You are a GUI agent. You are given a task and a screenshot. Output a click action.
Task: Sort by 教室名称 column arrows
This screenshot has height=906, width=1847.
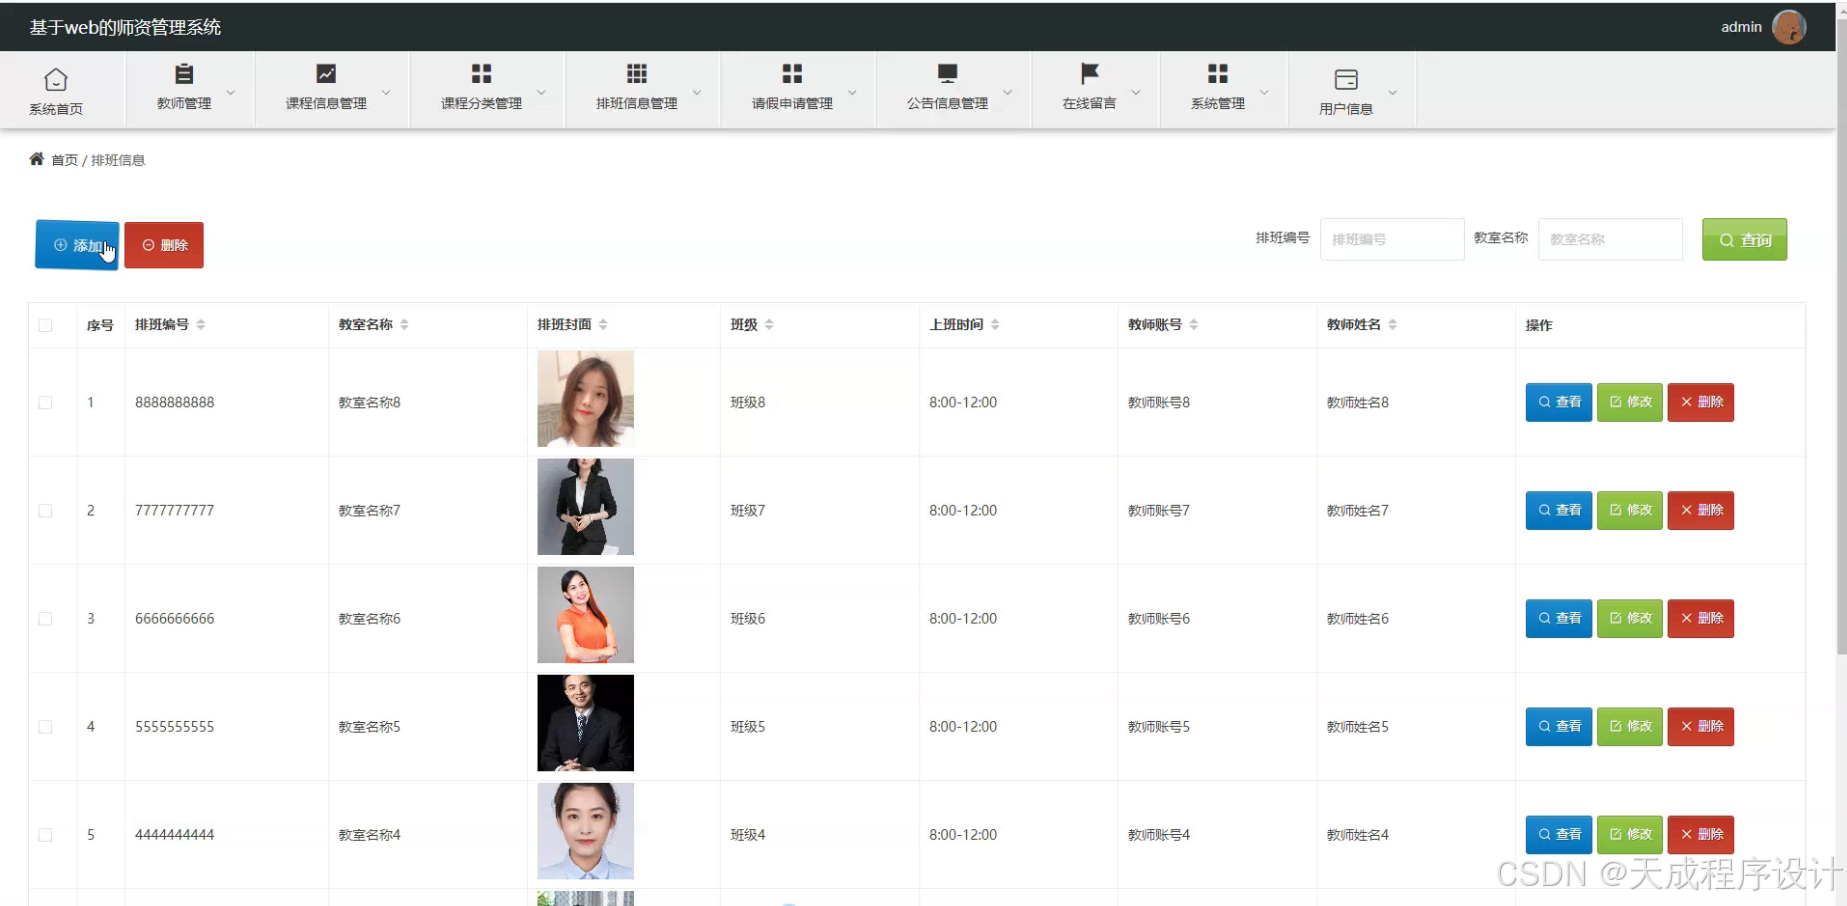(404, 324)
